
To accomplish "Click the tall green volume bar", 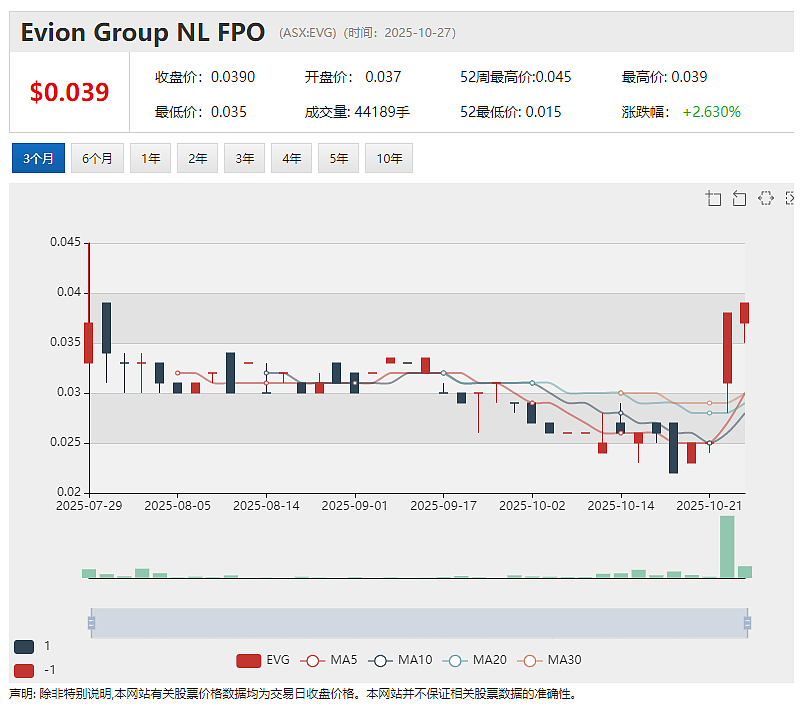I will click(727, 546).
